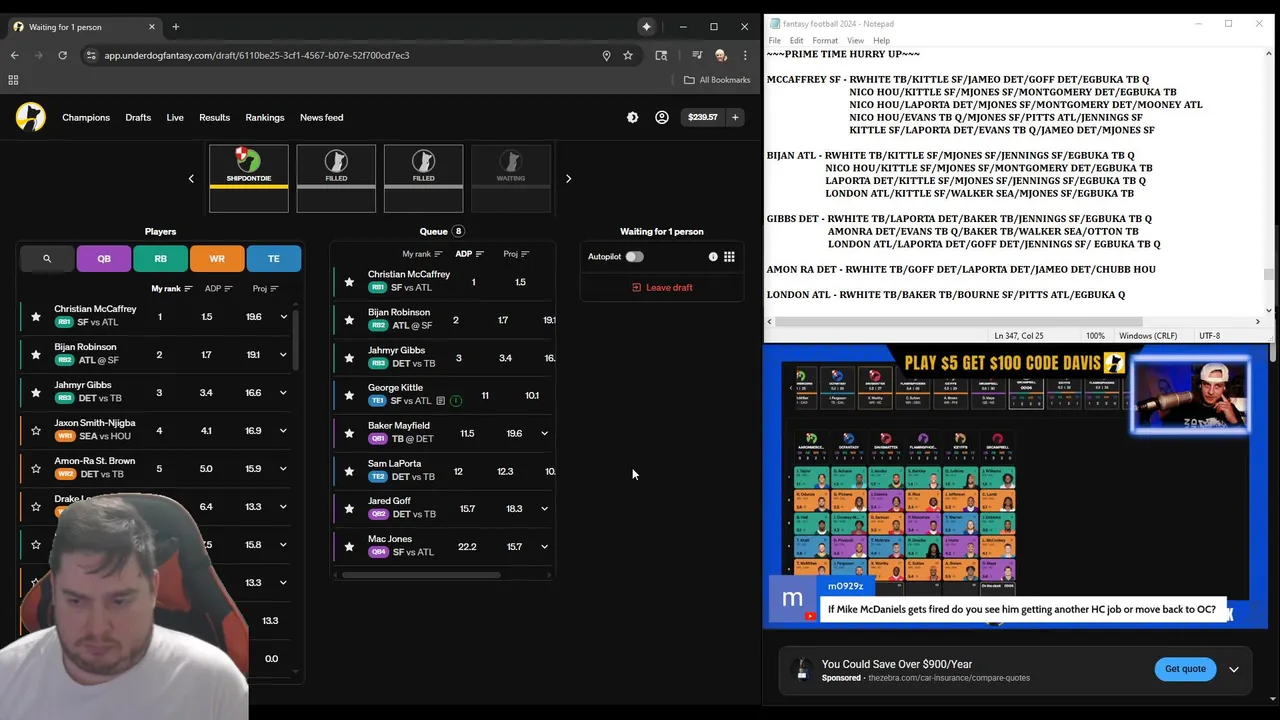1280x720 pixels.
Task: Unstar Sam LaPorta in the queue
Action: [349, 471]
